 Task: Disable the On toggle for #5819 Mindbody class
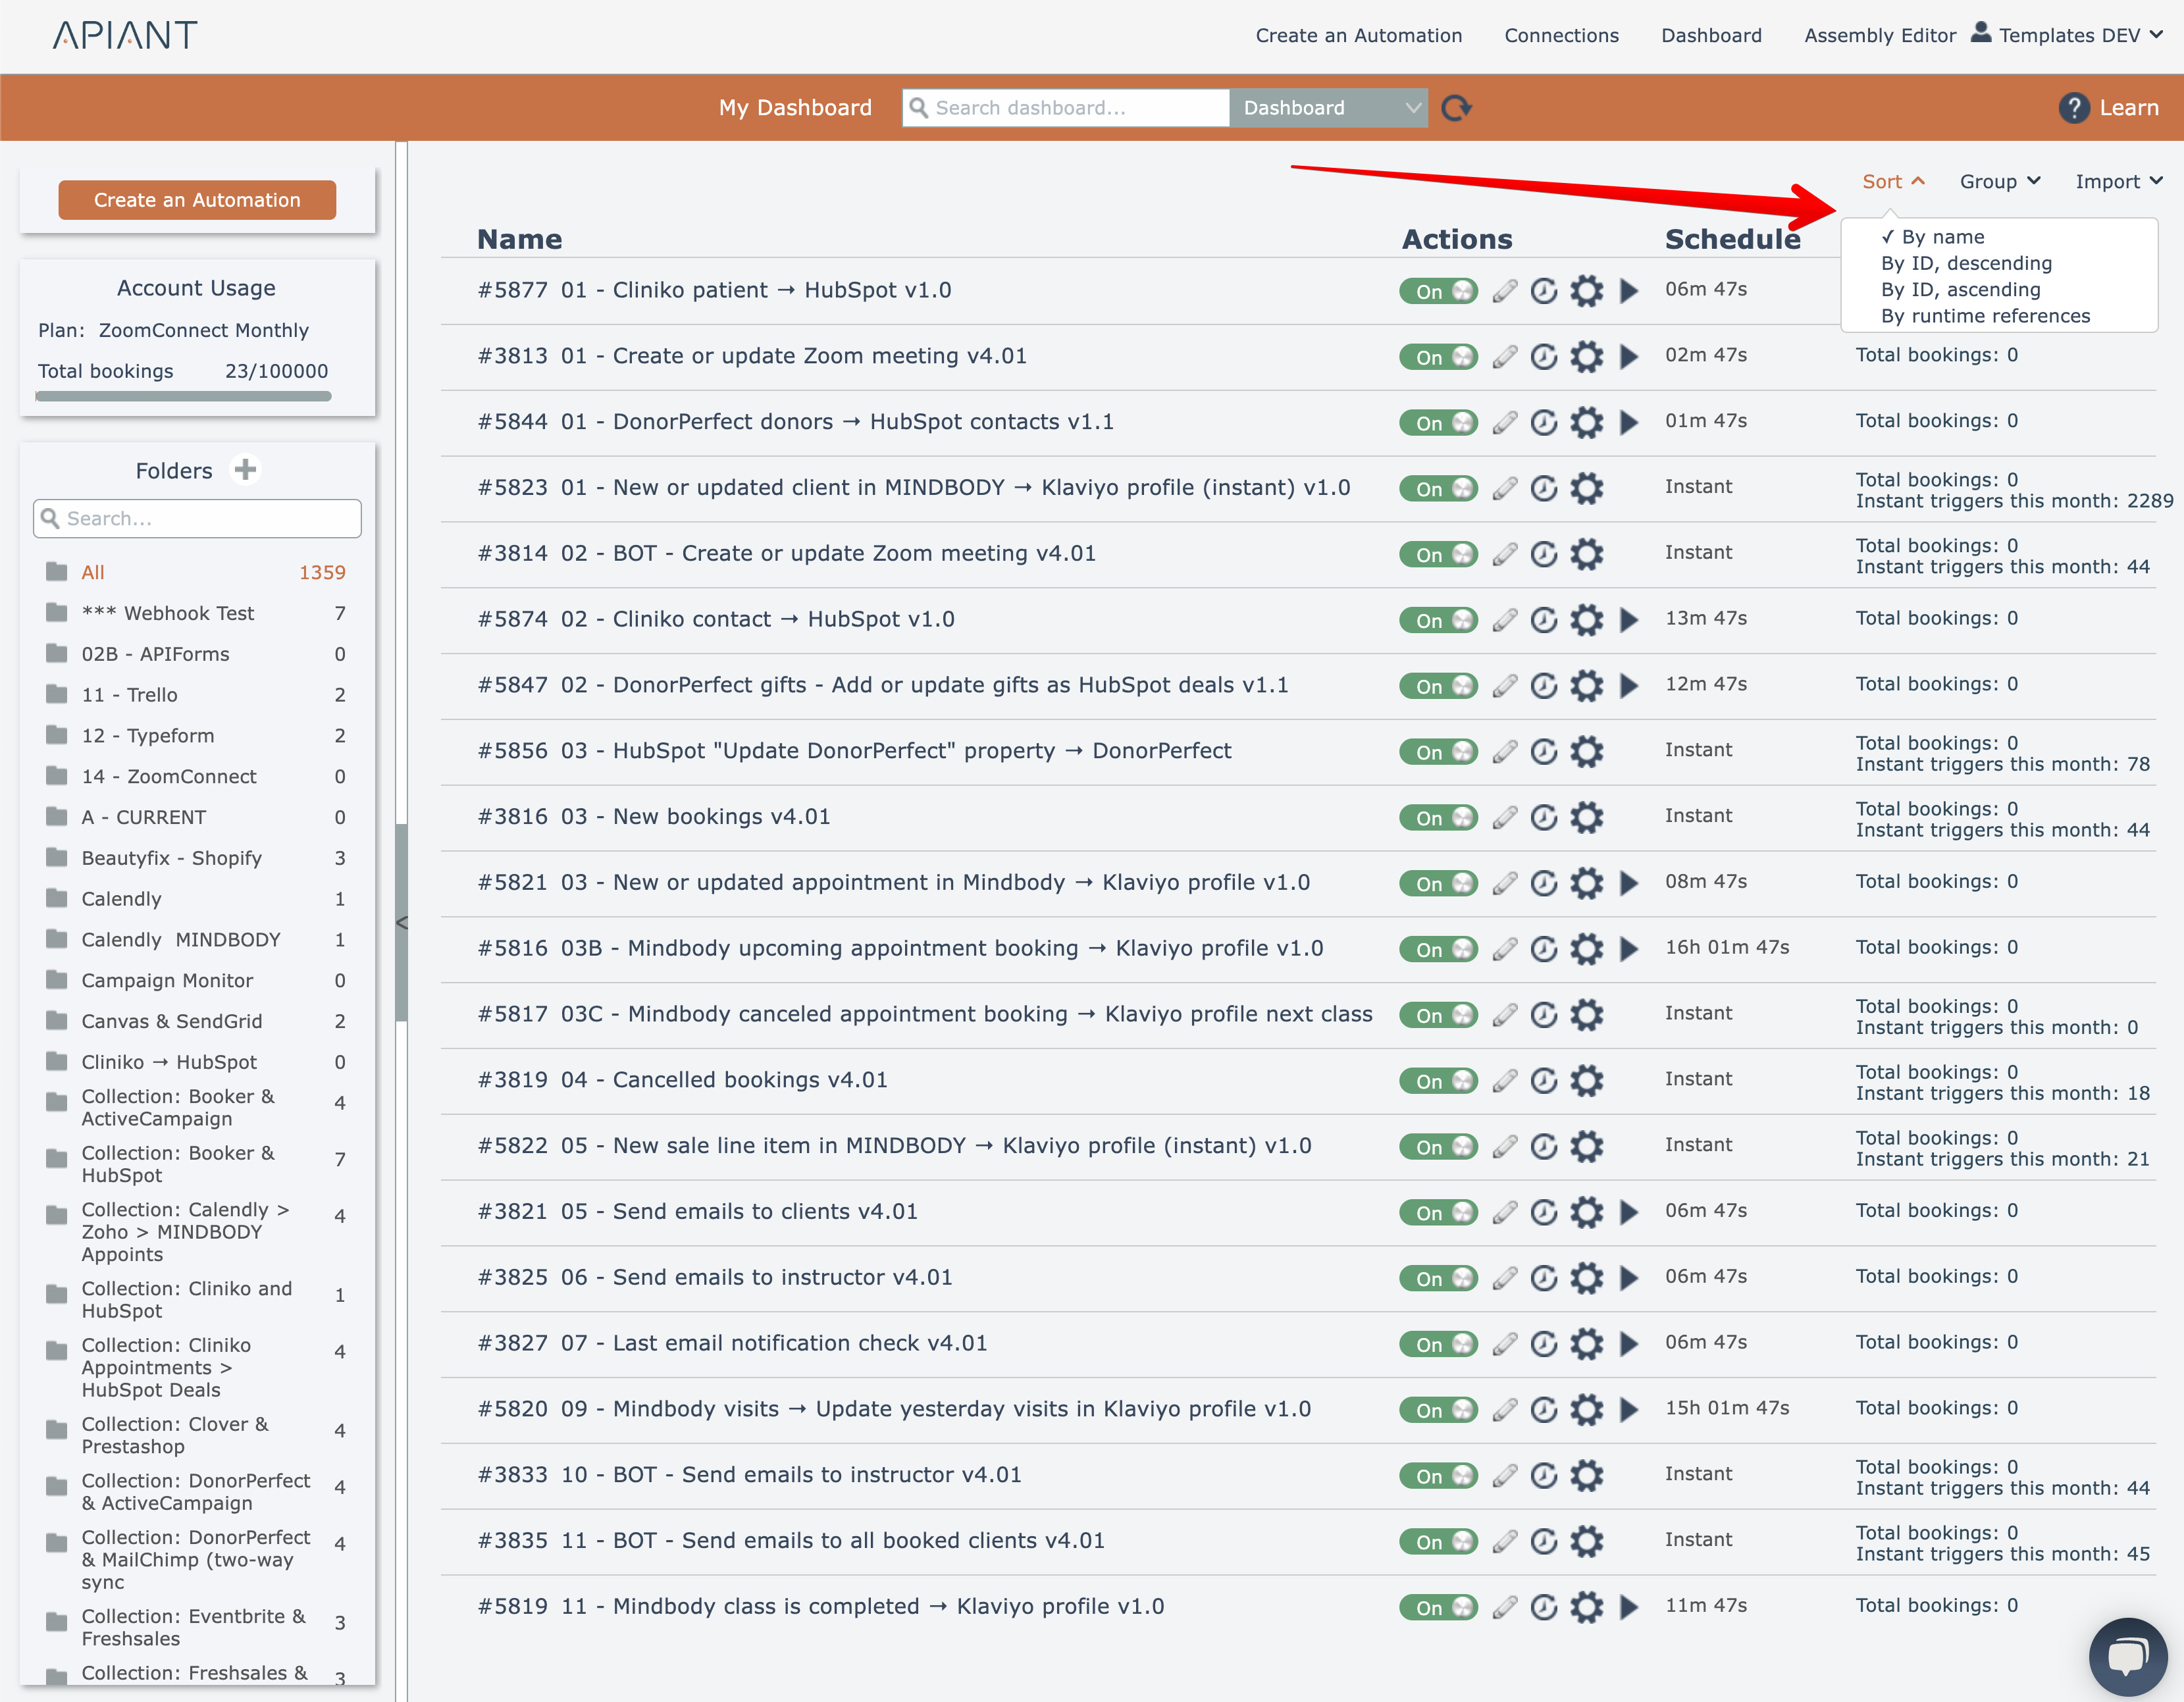(1438, 1607)
